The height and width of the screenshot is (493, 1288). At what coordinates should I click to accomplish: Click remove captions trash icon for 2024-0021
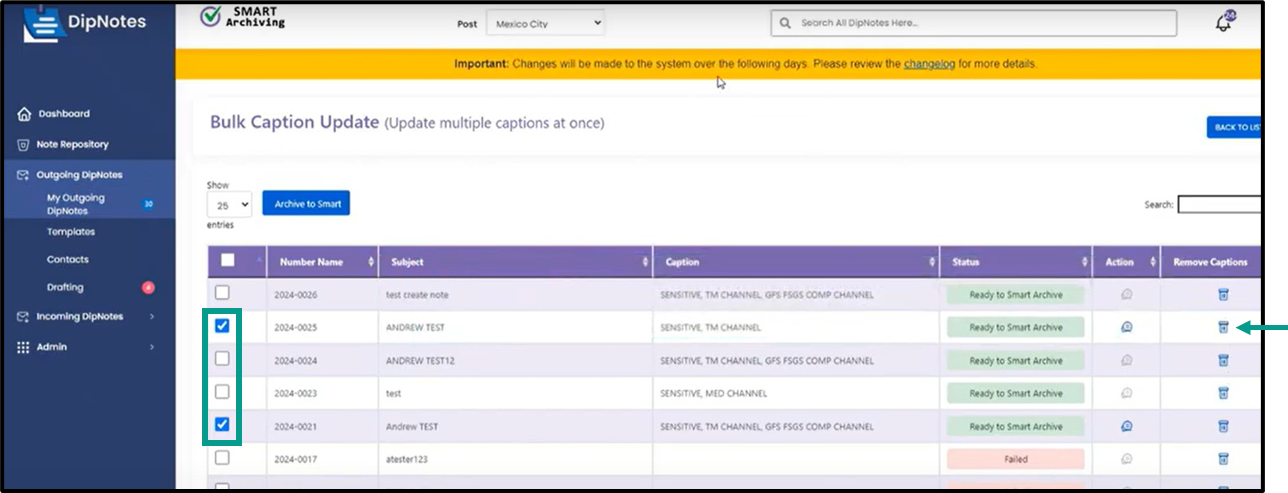(x=1223, y=426)
